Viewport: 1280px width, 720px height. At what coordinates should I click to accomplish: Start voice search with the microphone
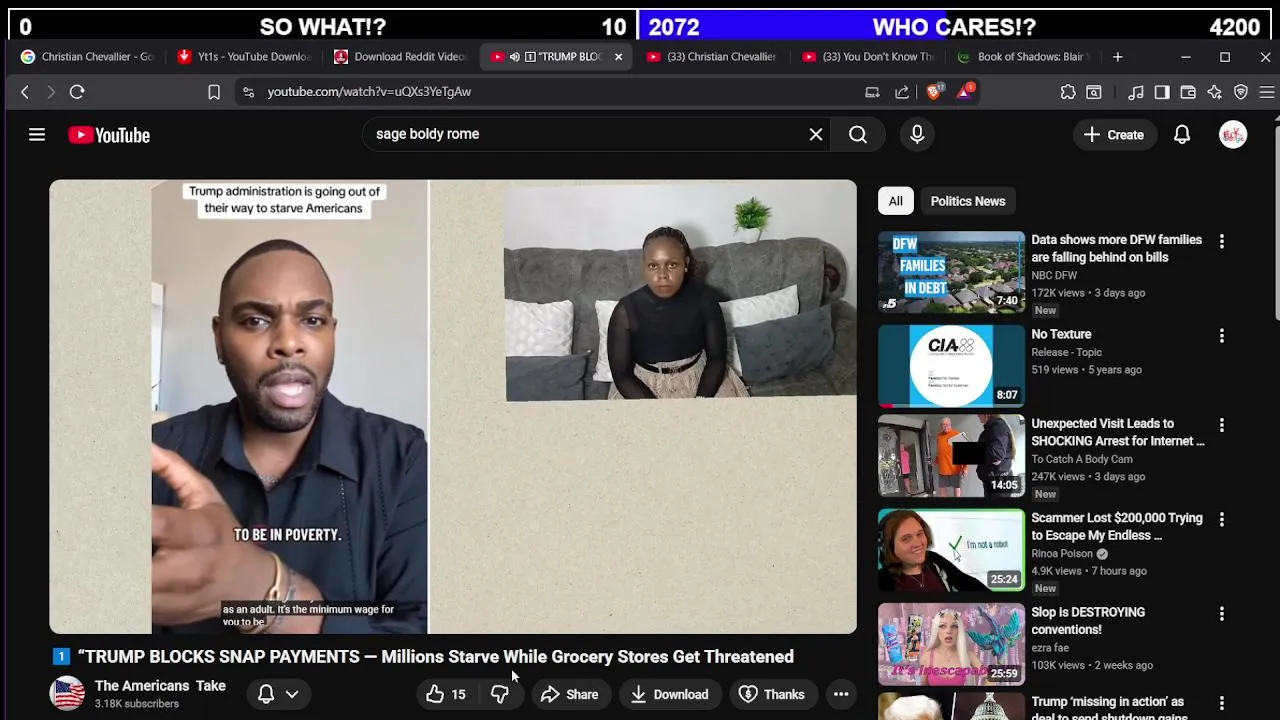(x=917, y=134)
